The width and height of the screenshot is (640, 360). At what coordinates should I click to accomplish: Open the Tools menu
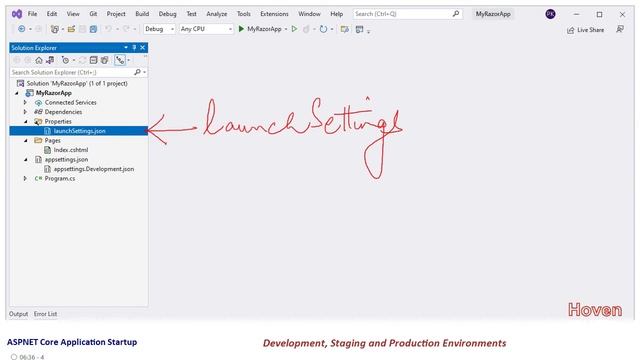tap(244, 14)
